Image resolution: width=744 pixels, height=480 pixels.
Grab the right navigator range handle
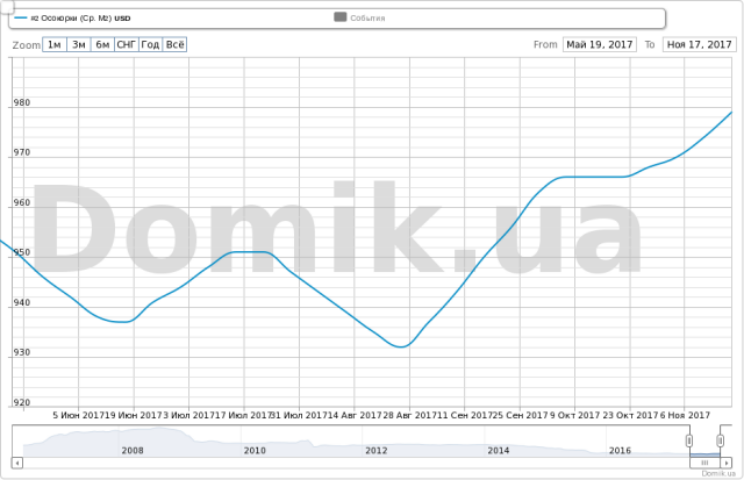point(720,441)
